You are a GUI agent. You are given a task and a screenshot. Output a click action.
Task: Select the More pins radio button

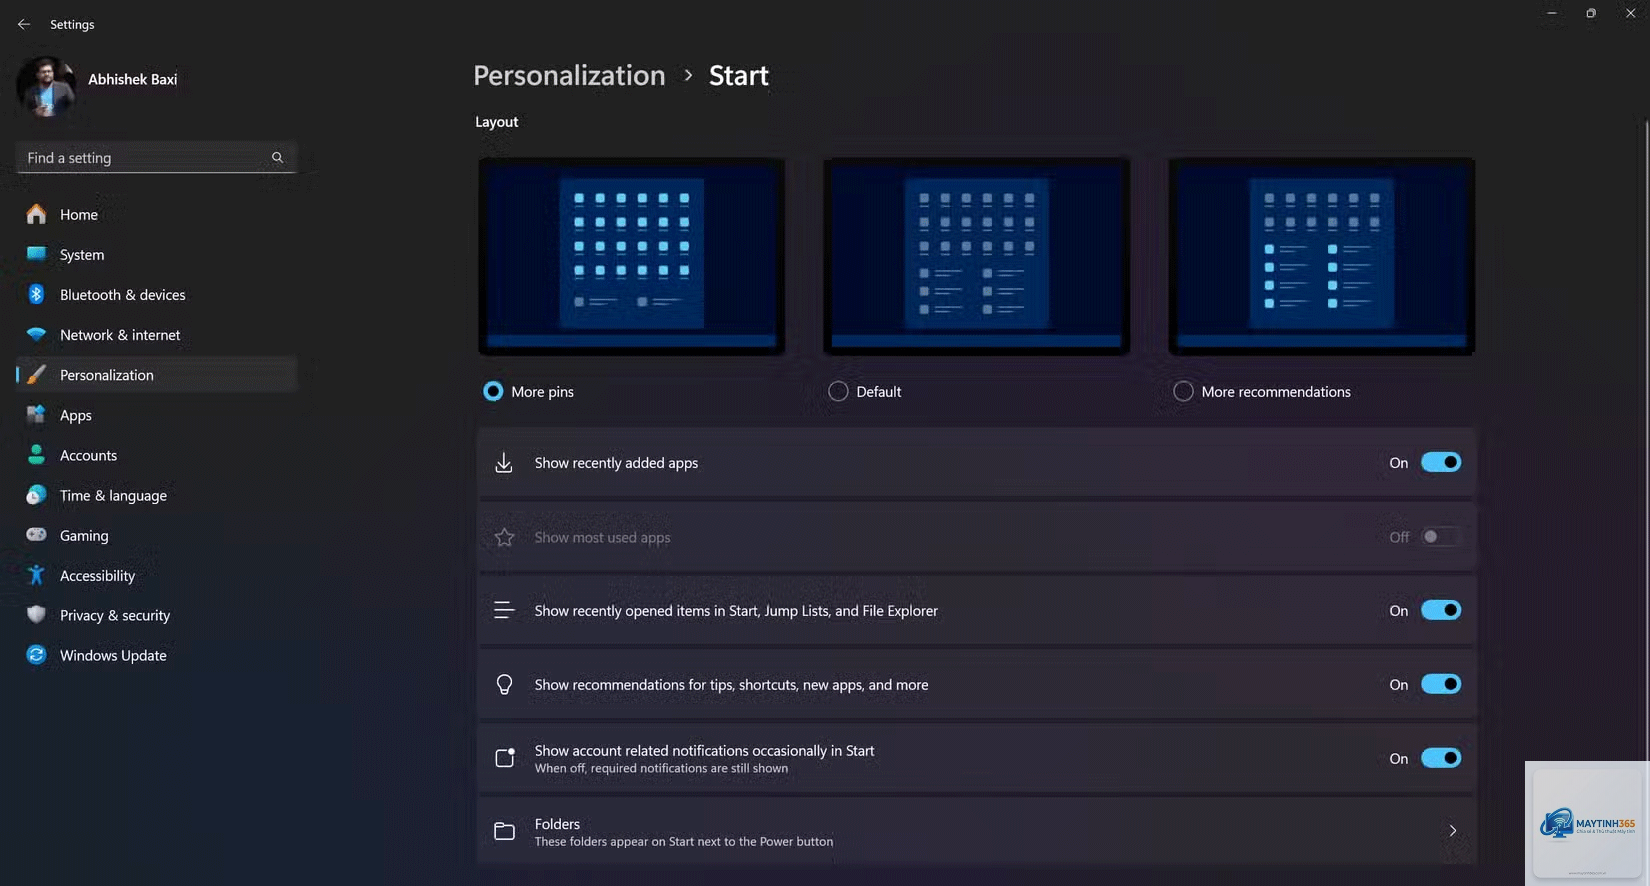click(x=493, y=391)
